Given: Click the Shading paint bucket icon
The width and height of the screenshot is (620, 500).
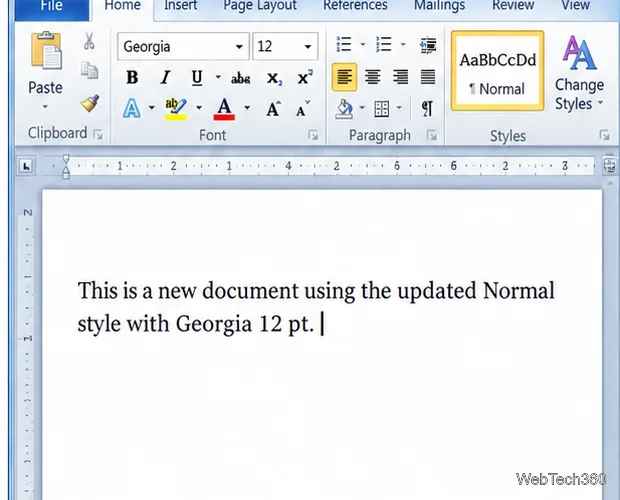Looking at the screenshot, I should click(x=344, y=109).
